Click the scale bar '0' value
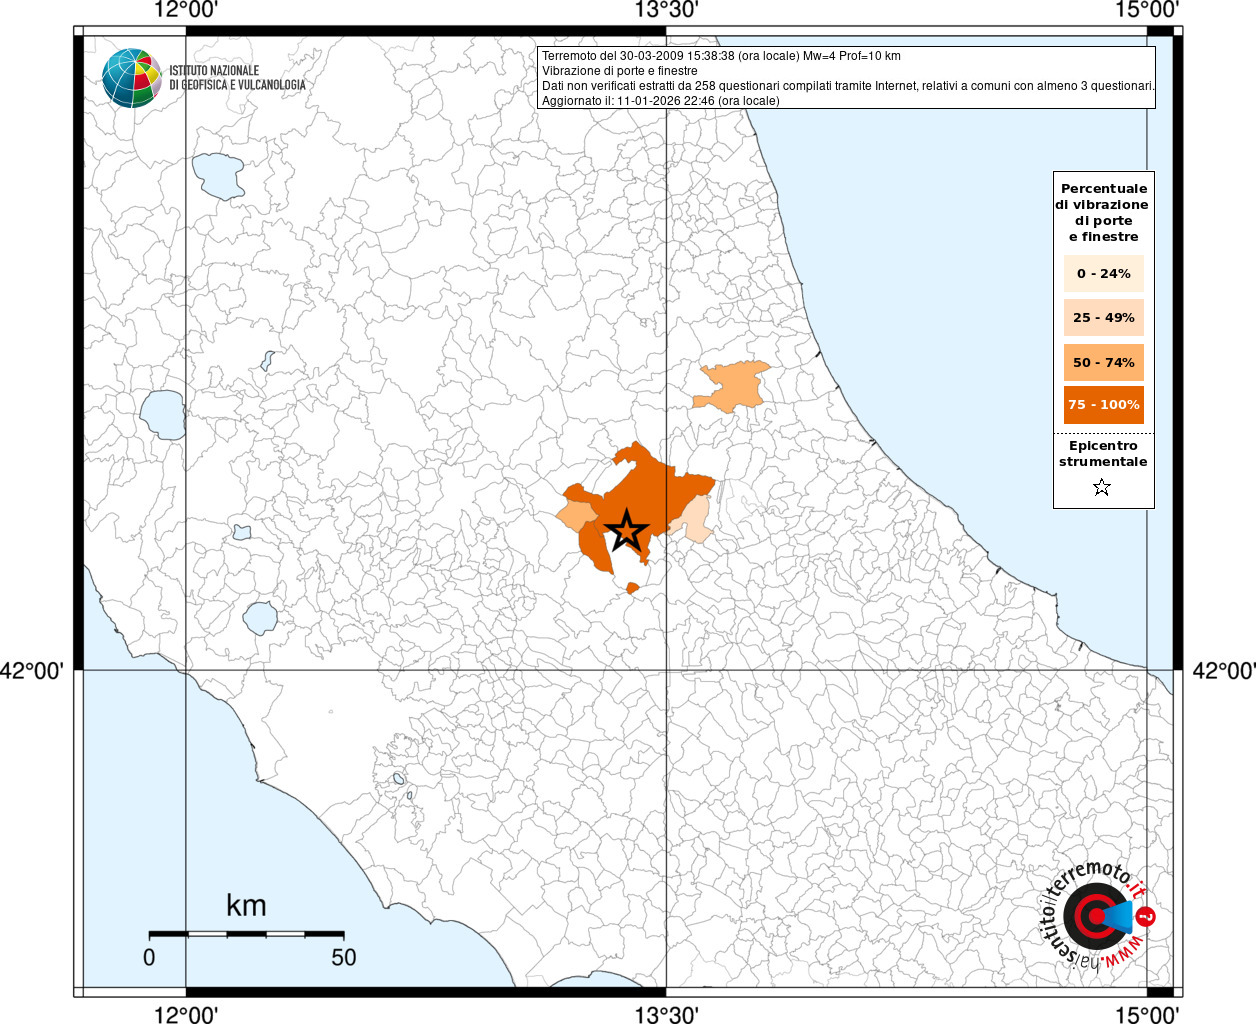Image resolution: width=1256 pixels, height=1024 pixels. (149, 957)
